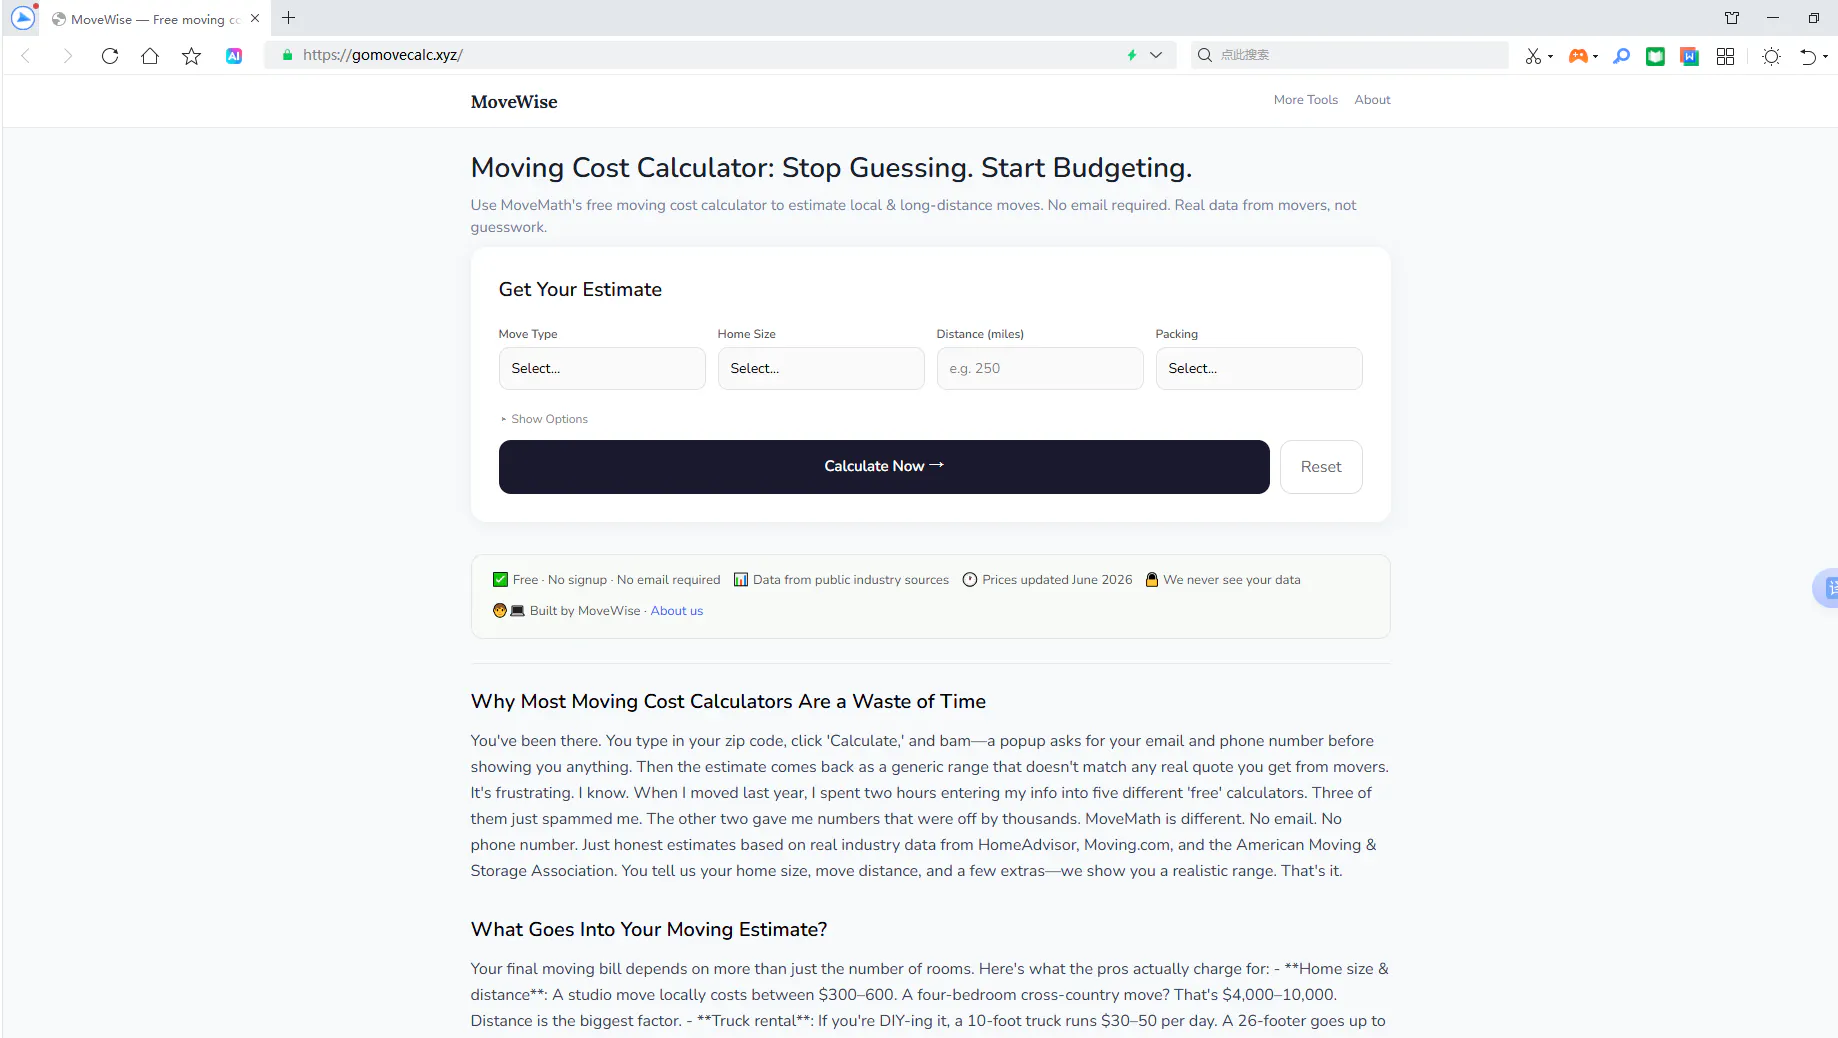
Task: Click 'Data from public industry sources' text
Action: tap(851, 580)
